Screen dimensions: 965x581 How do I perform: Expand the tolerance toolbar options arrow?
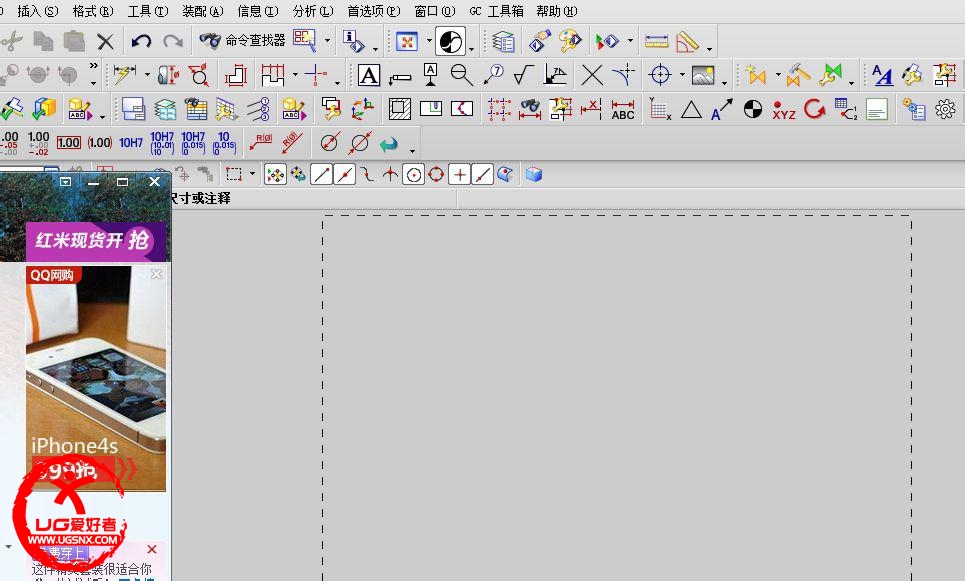(412, 150)
